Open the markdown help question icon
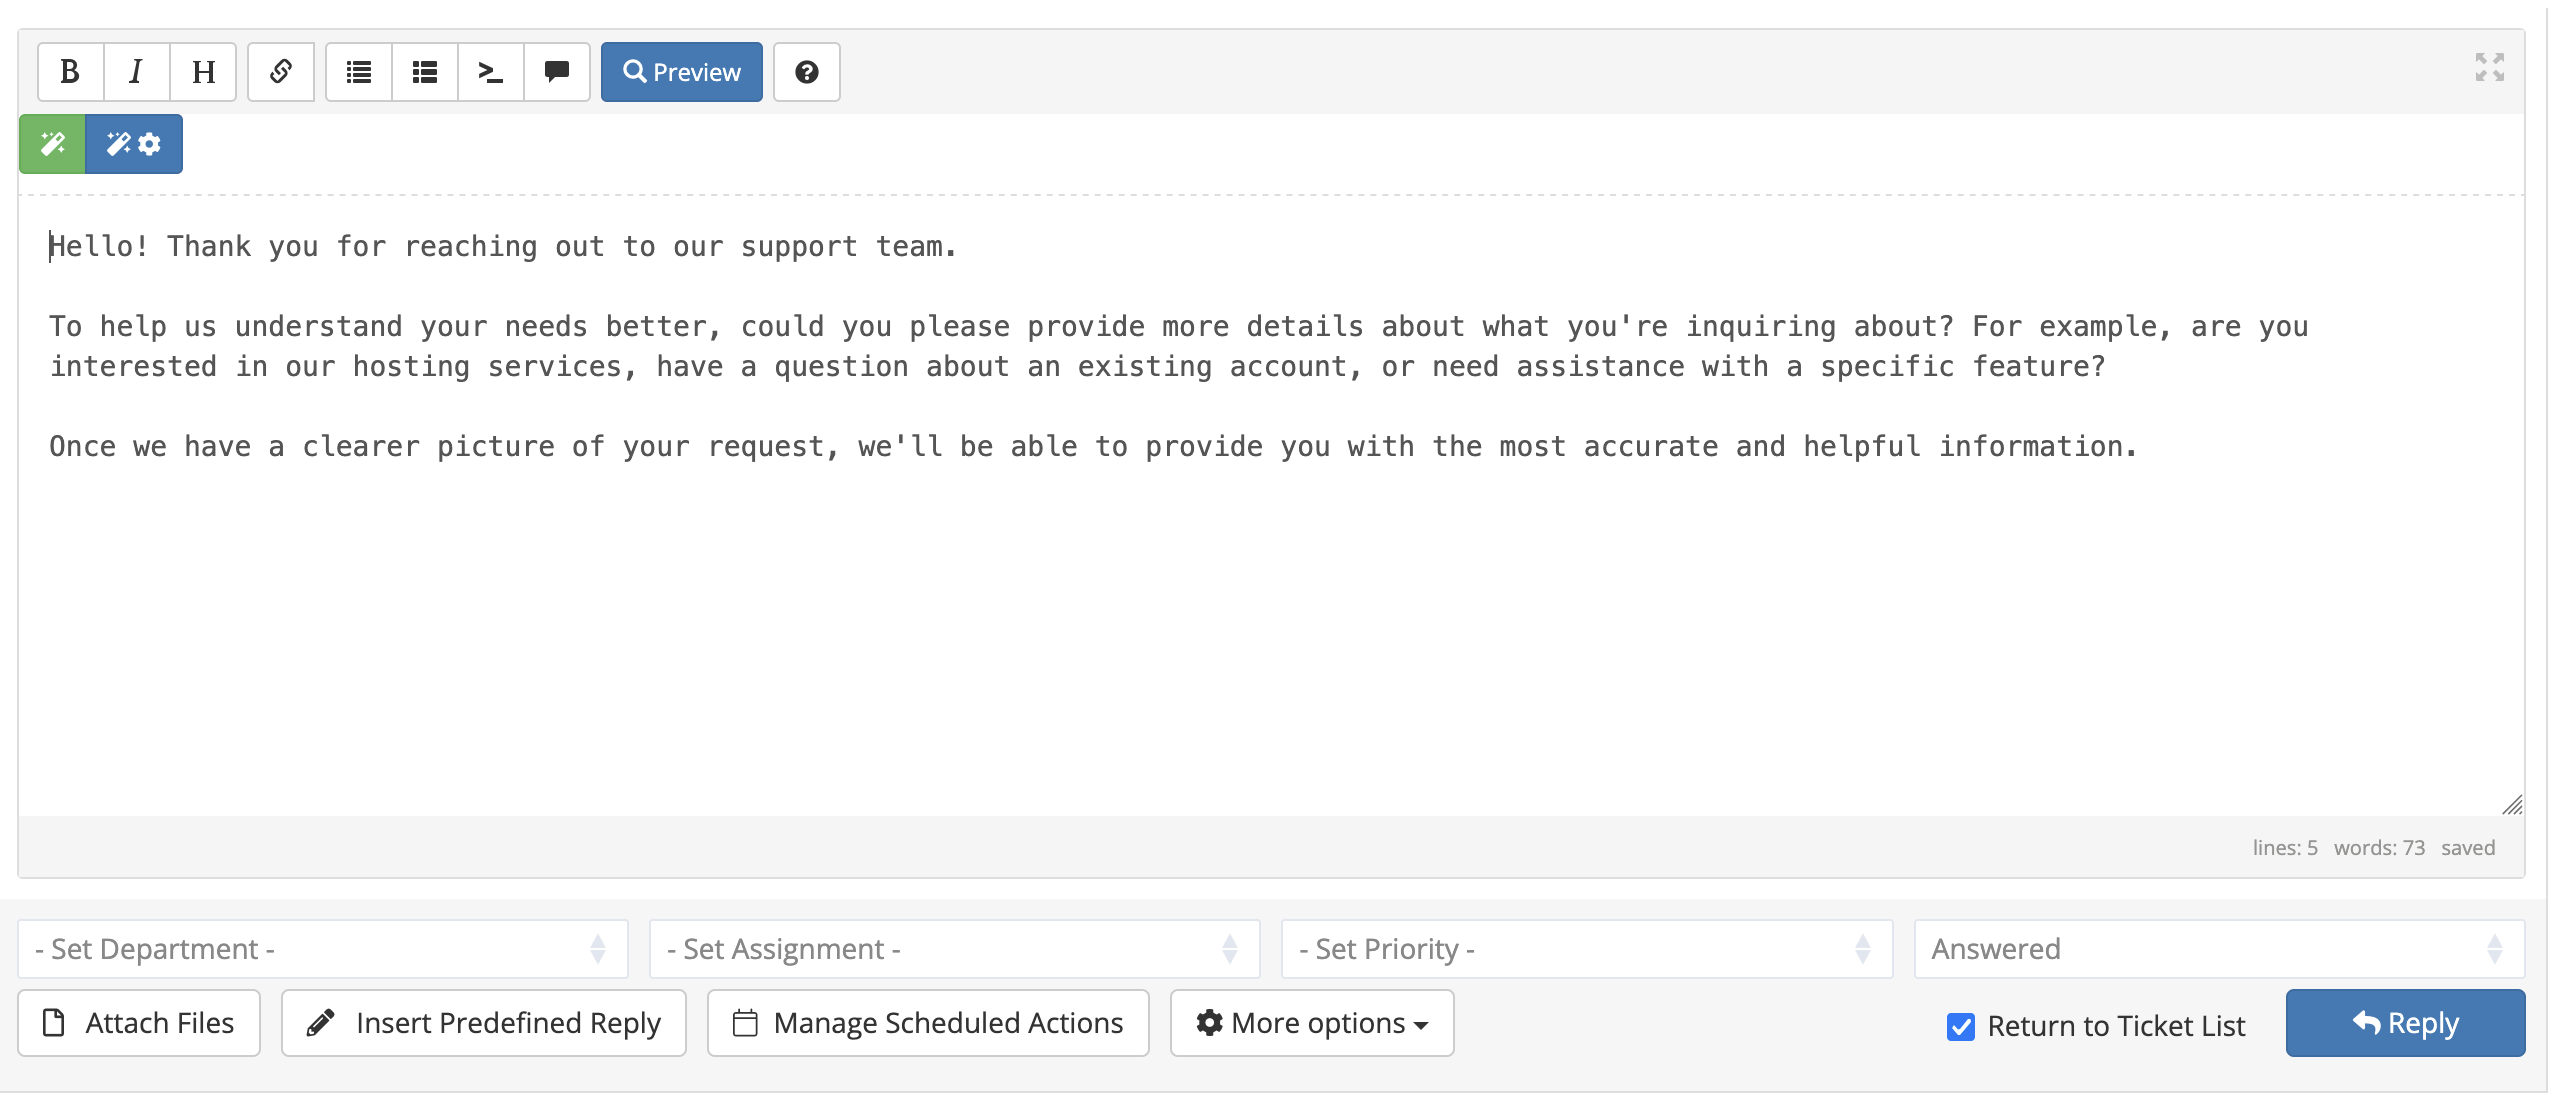This screenshot has width=2568, height=1100. click(x=806, y=72)
